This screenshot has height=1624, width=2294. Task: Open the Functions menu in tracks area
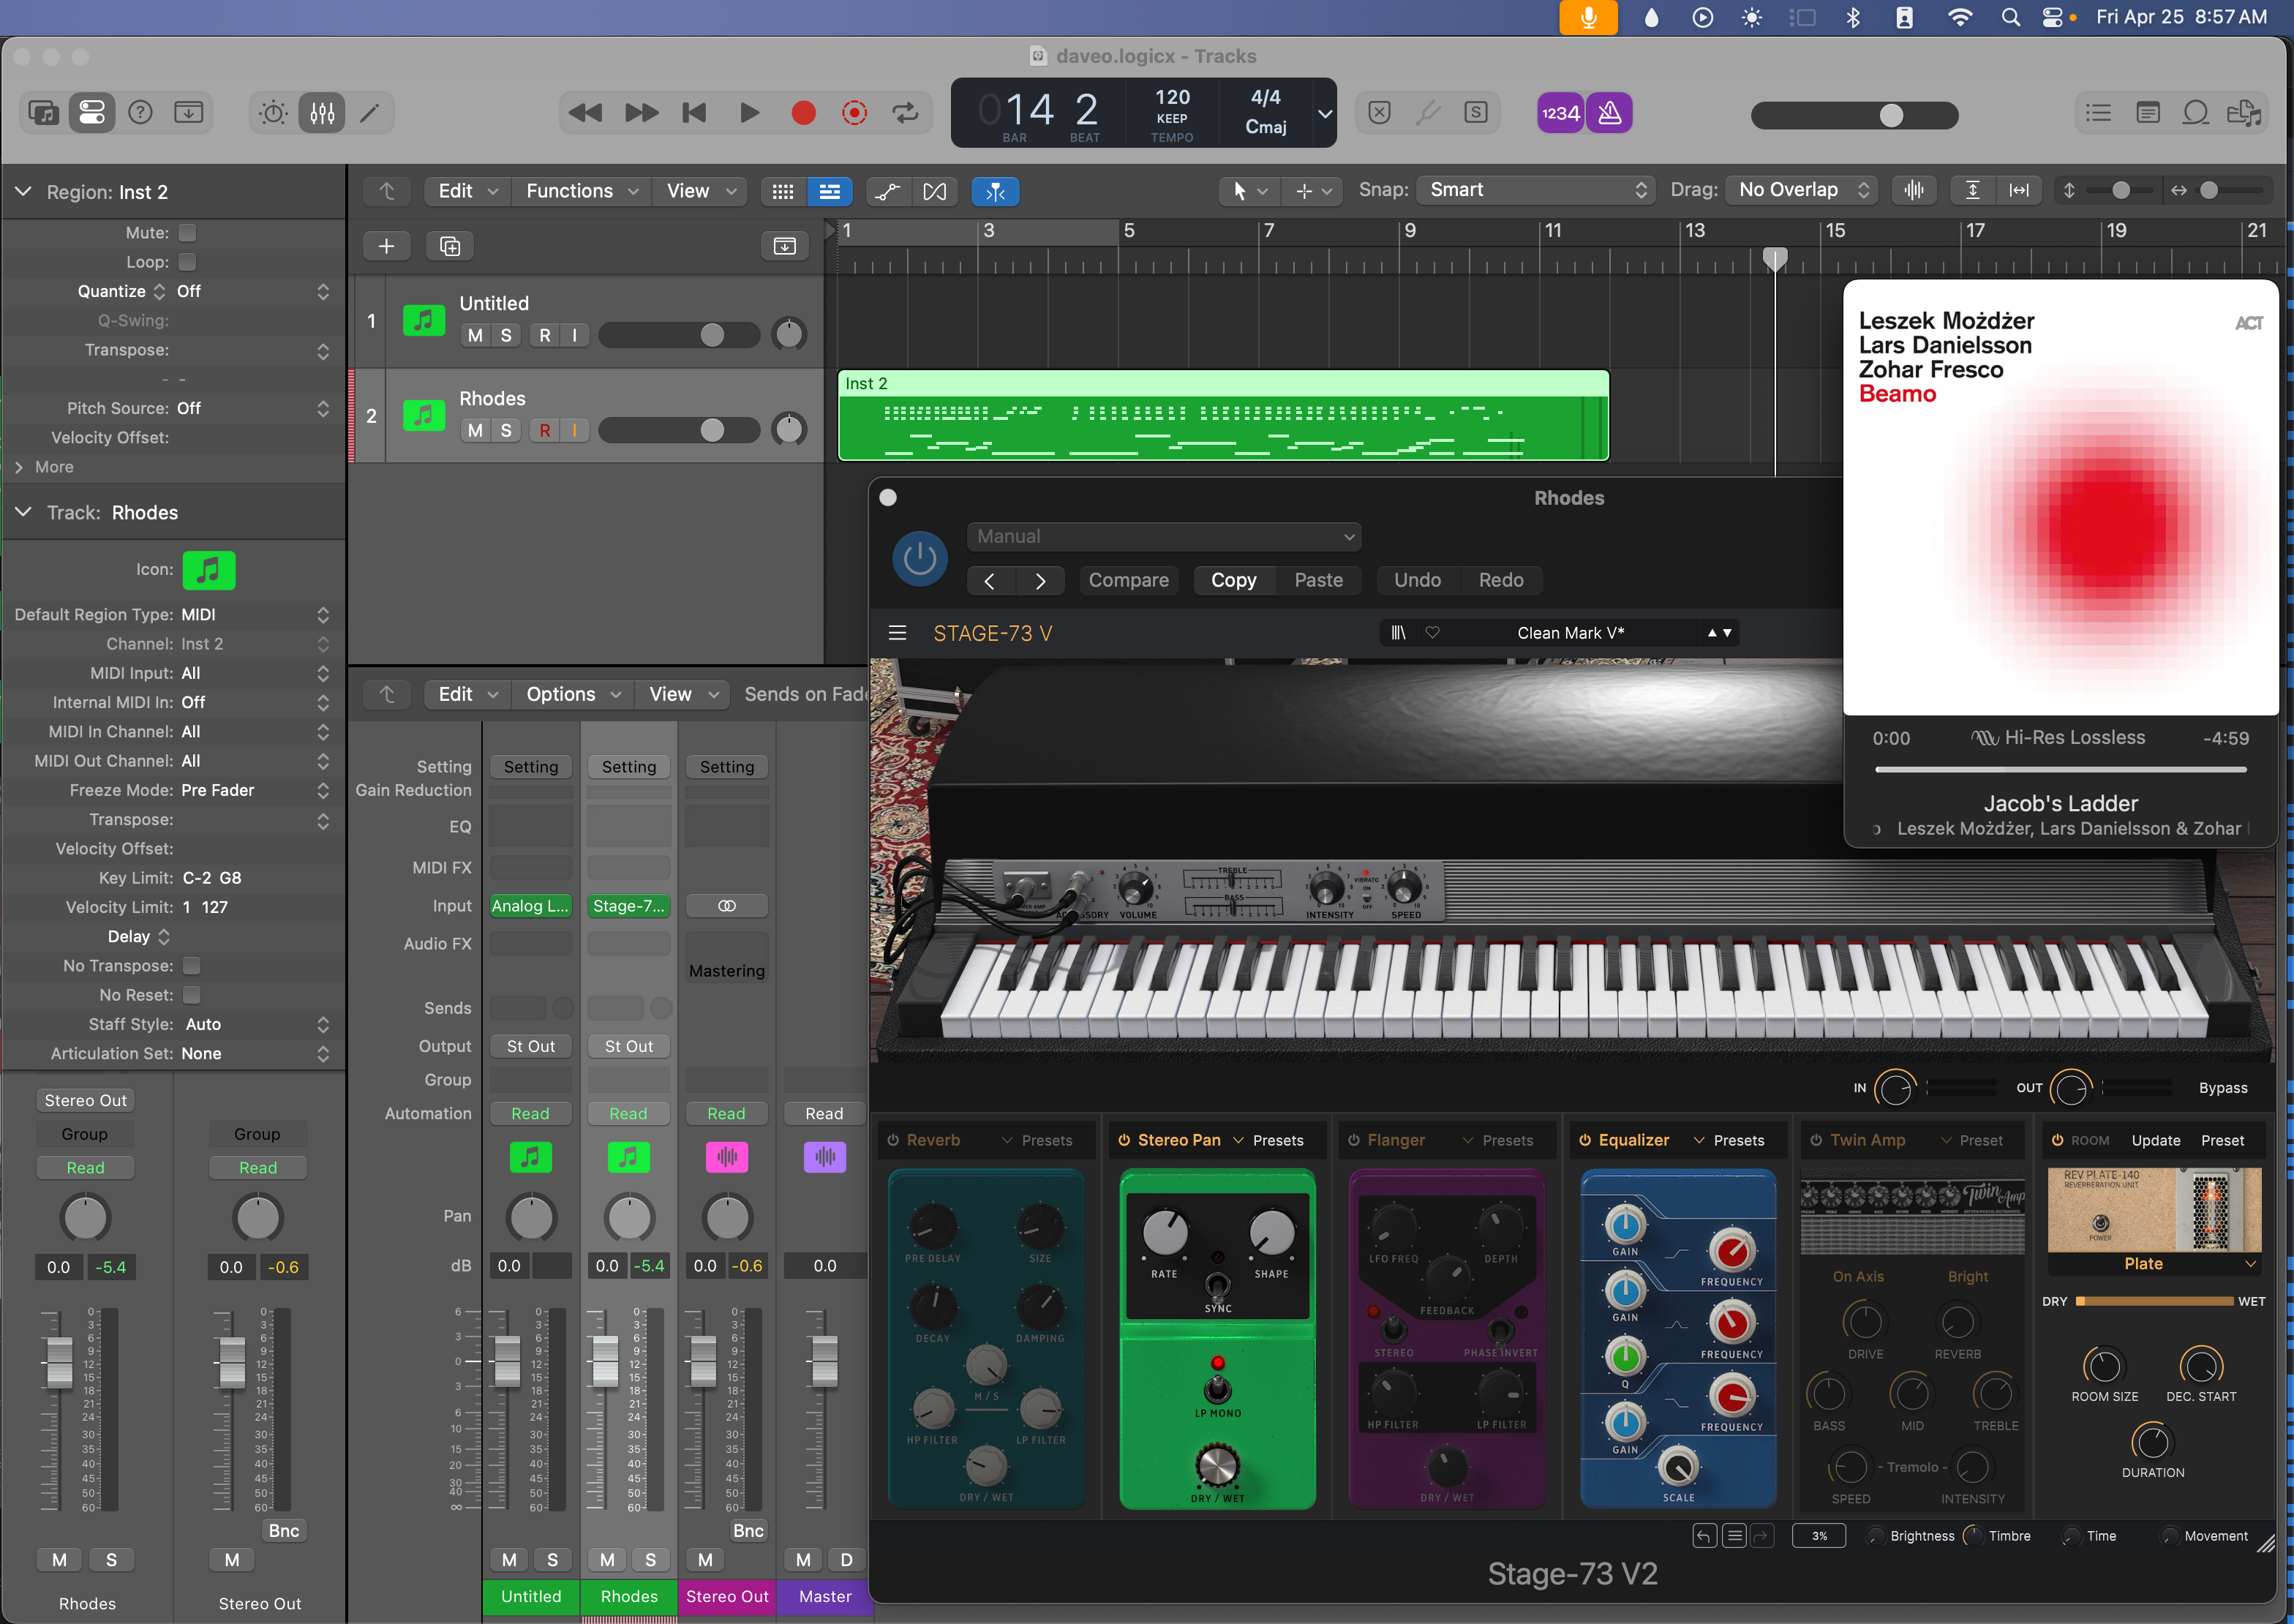581,191
